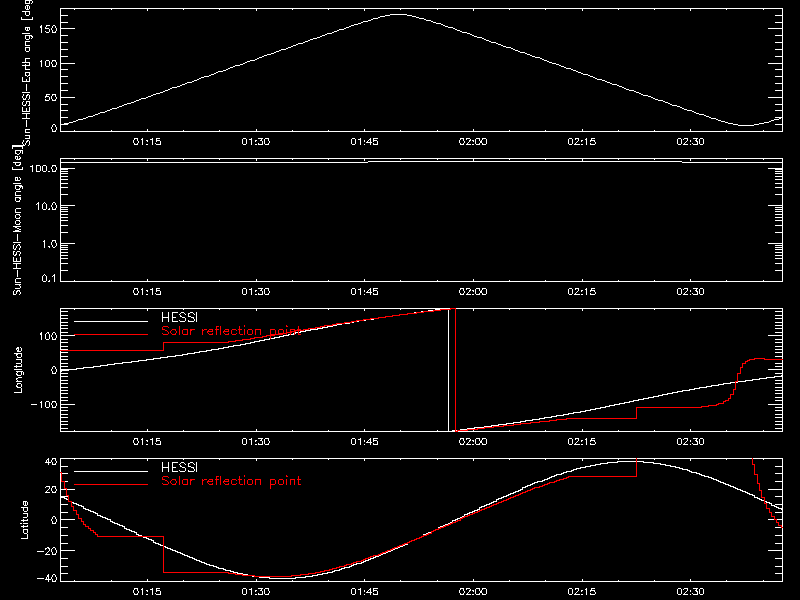Image resolution: width=800 pixels, height=600 pixels.
Task: Click the 0 tick on Longitude axis
Action: click(x=55, y=370)
